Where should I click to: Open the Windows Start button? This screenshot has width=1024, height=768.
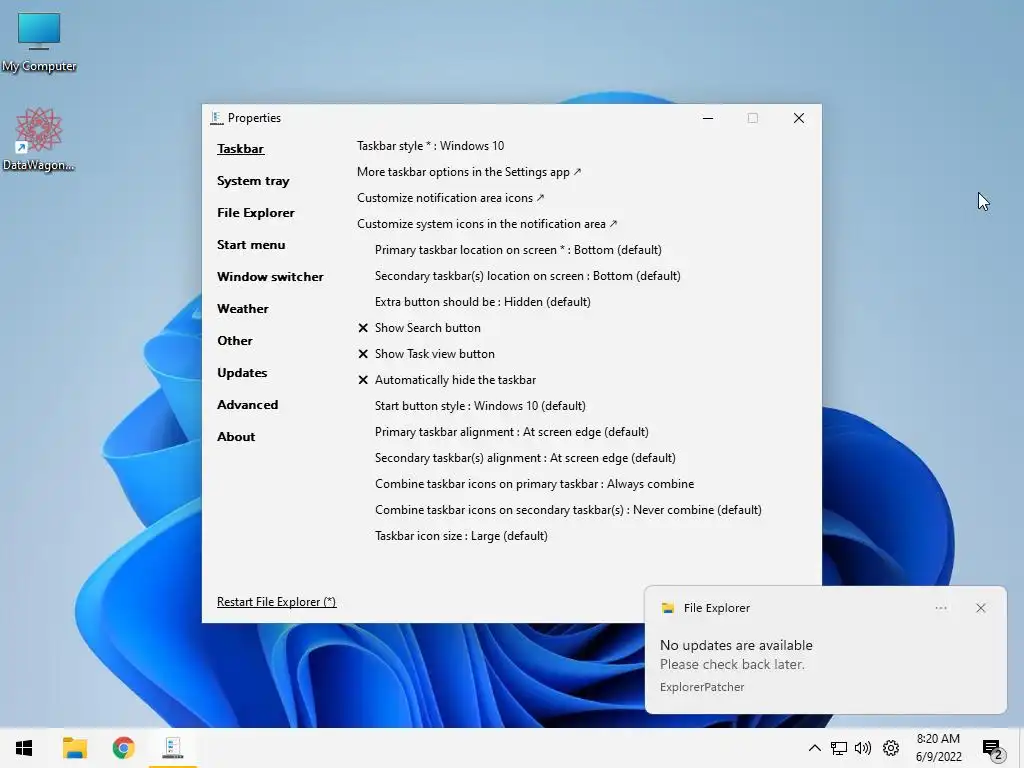24,748
